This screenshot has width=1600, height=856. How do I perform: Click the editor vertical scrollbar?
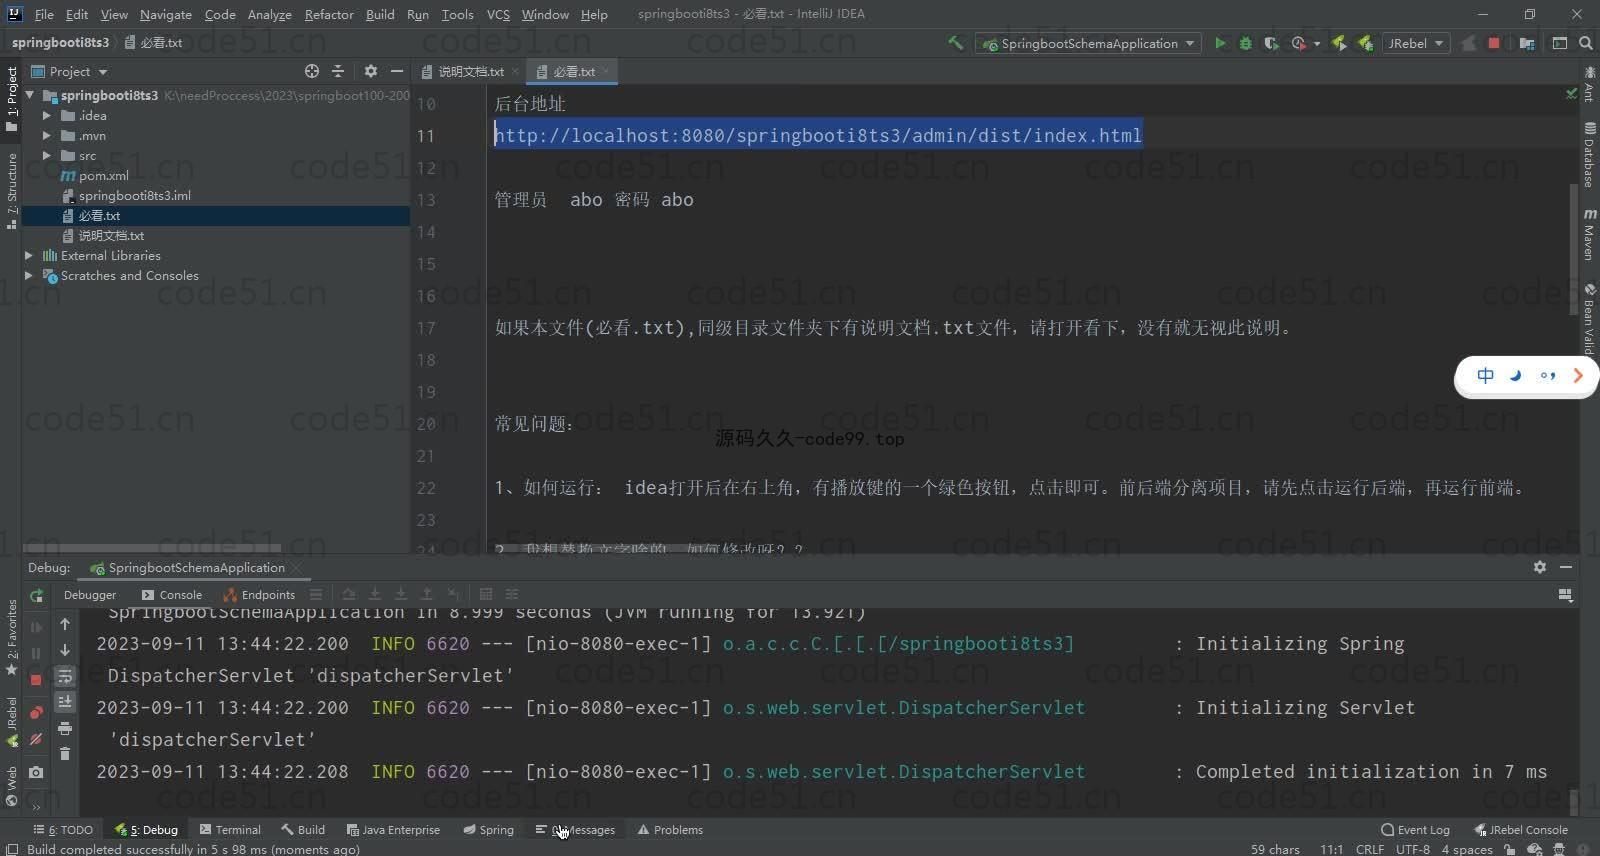(1574, 250)
